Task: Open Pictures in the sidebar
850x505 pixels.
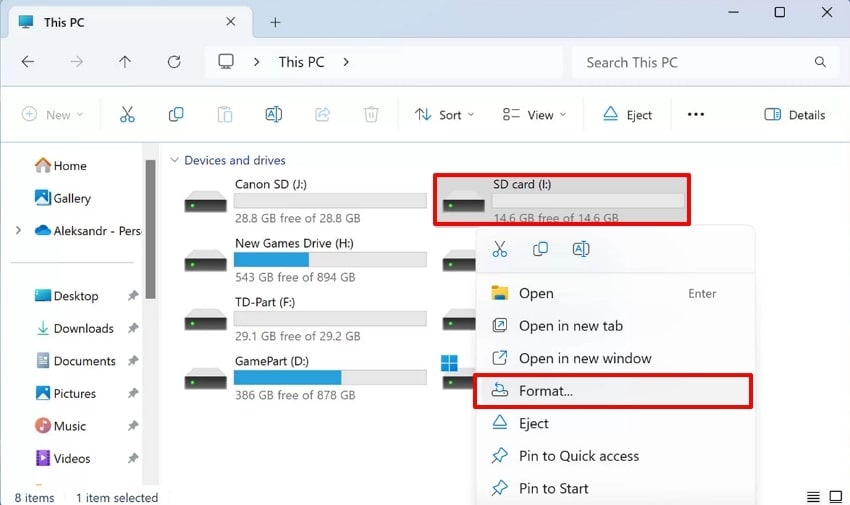Action: coord(65,393)
